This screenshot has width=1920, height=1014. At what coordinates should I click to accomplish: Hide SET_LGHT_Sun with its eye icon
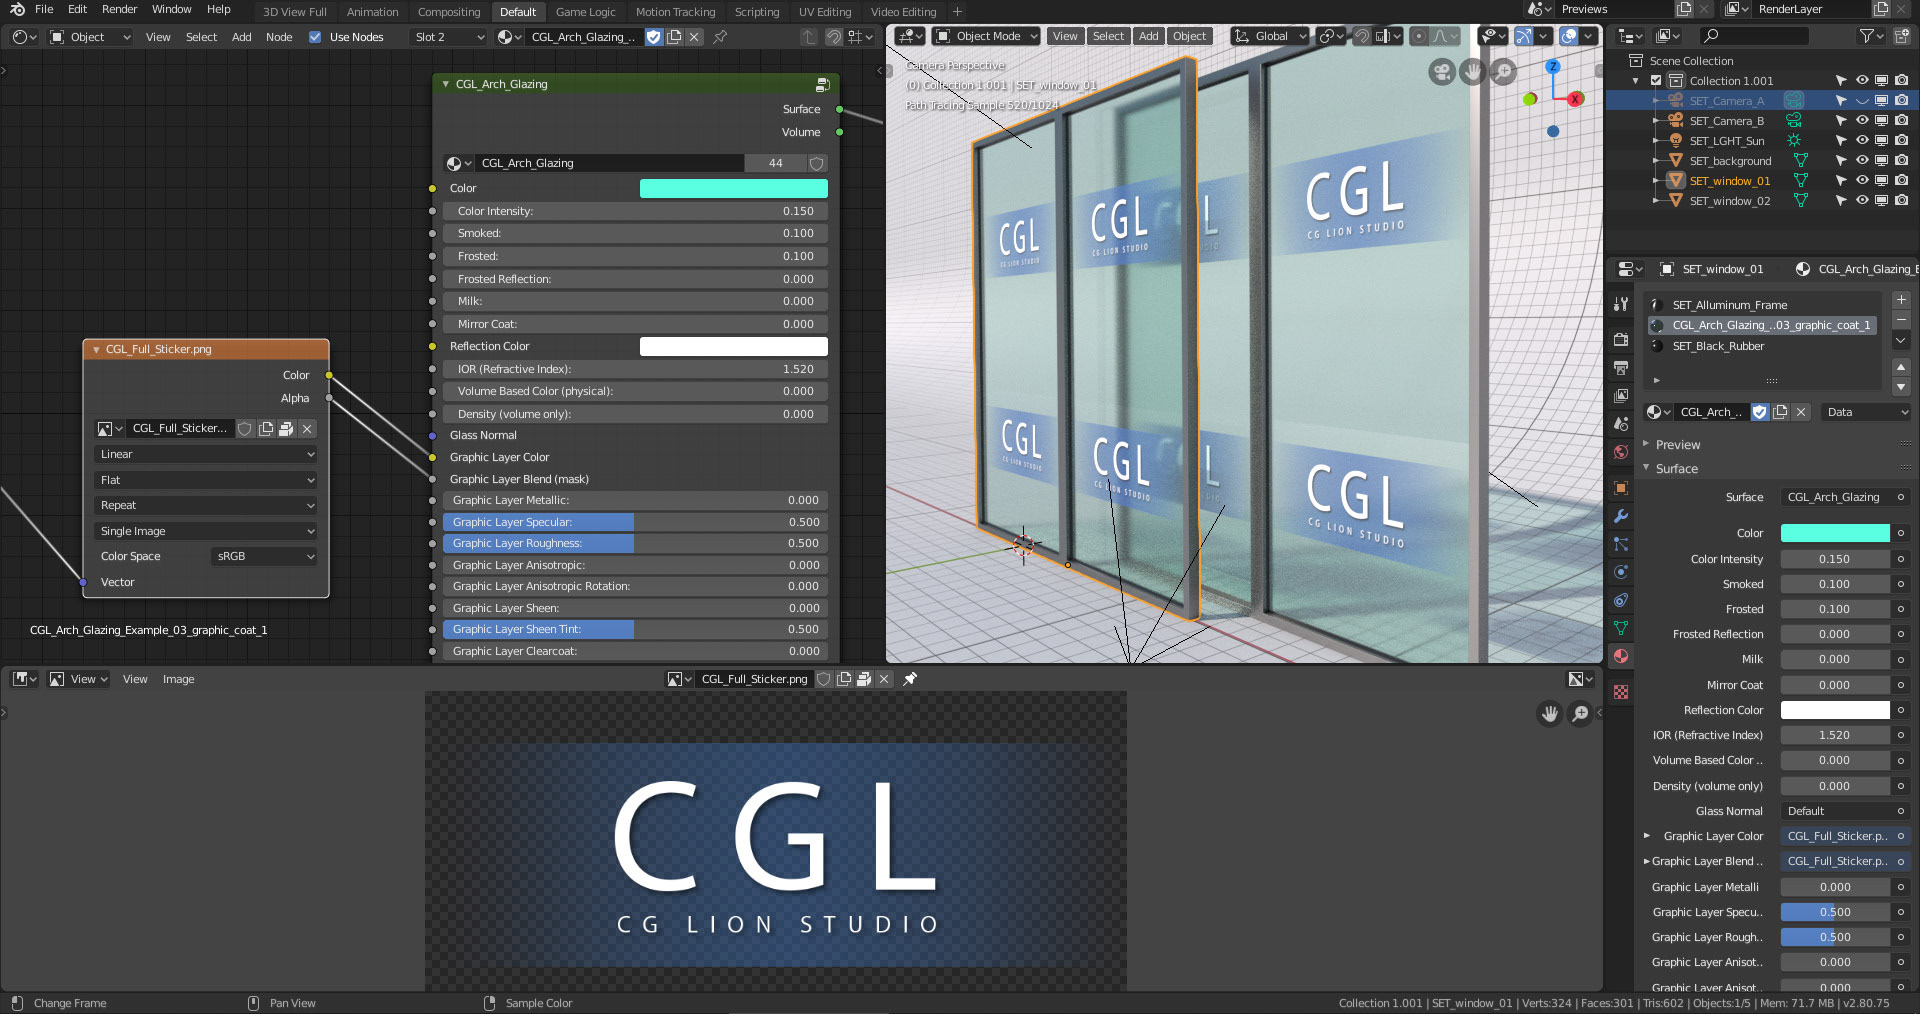(x=1862, y=140)
